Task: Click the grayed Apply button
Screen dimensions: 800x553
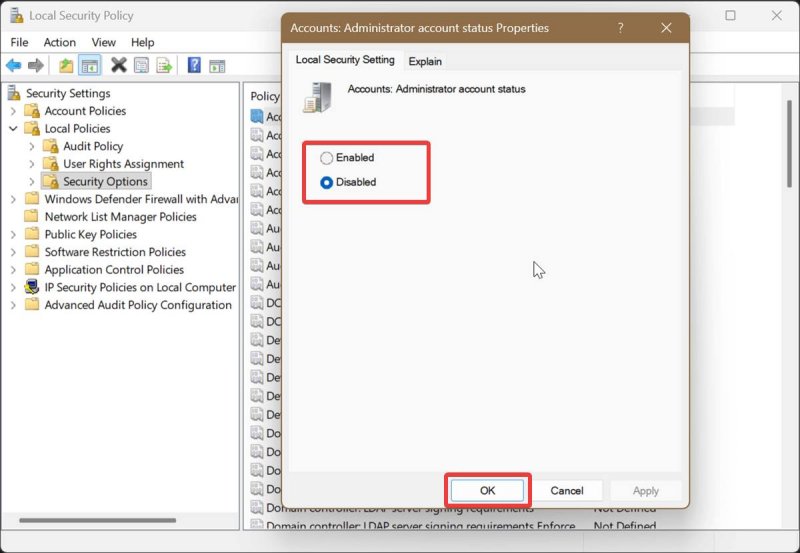Action: pos(645,490)
